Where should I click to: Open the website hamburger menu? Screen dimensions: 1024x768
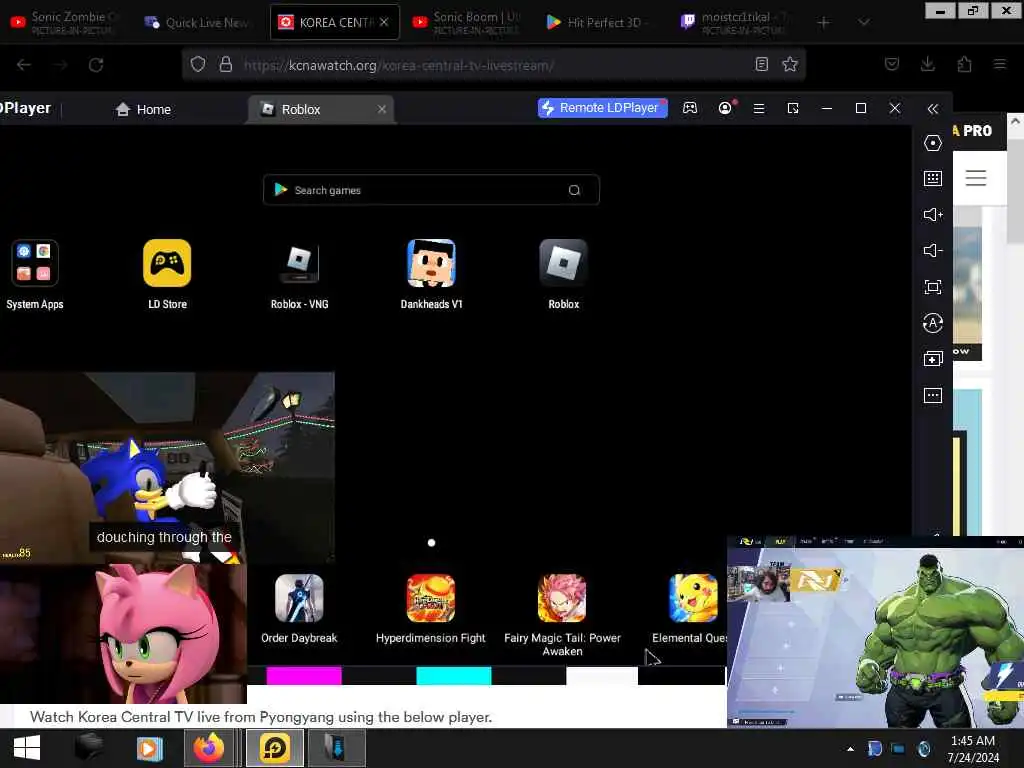pos(976,178)
